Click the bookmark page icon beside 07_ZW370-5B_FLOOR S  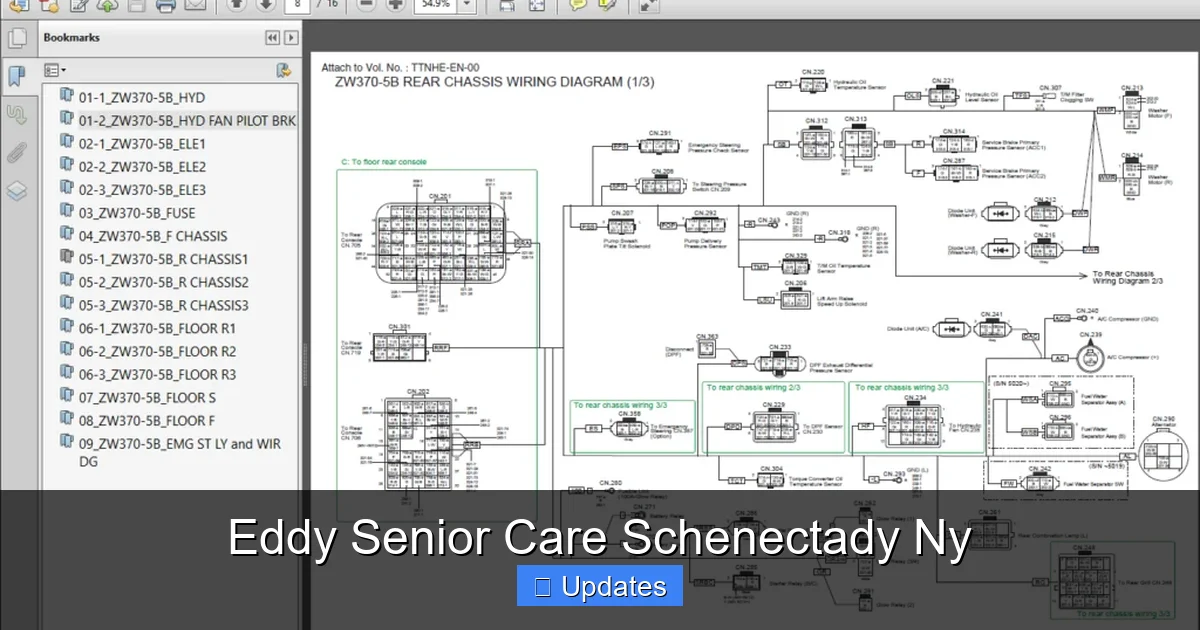point(67,396)
